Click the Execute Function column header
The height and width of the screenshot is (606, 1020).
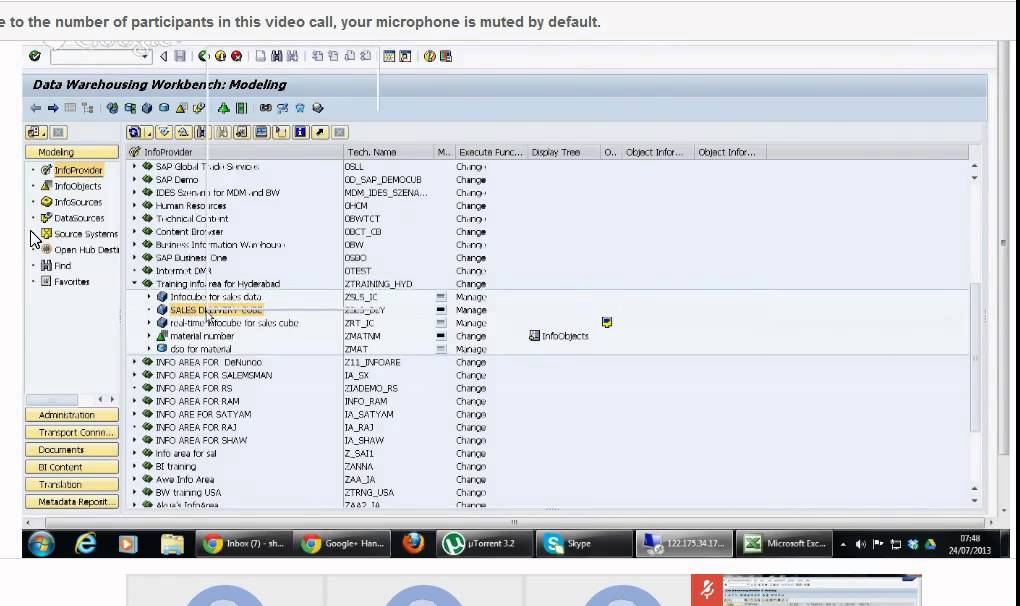click(x=491, y=152)
